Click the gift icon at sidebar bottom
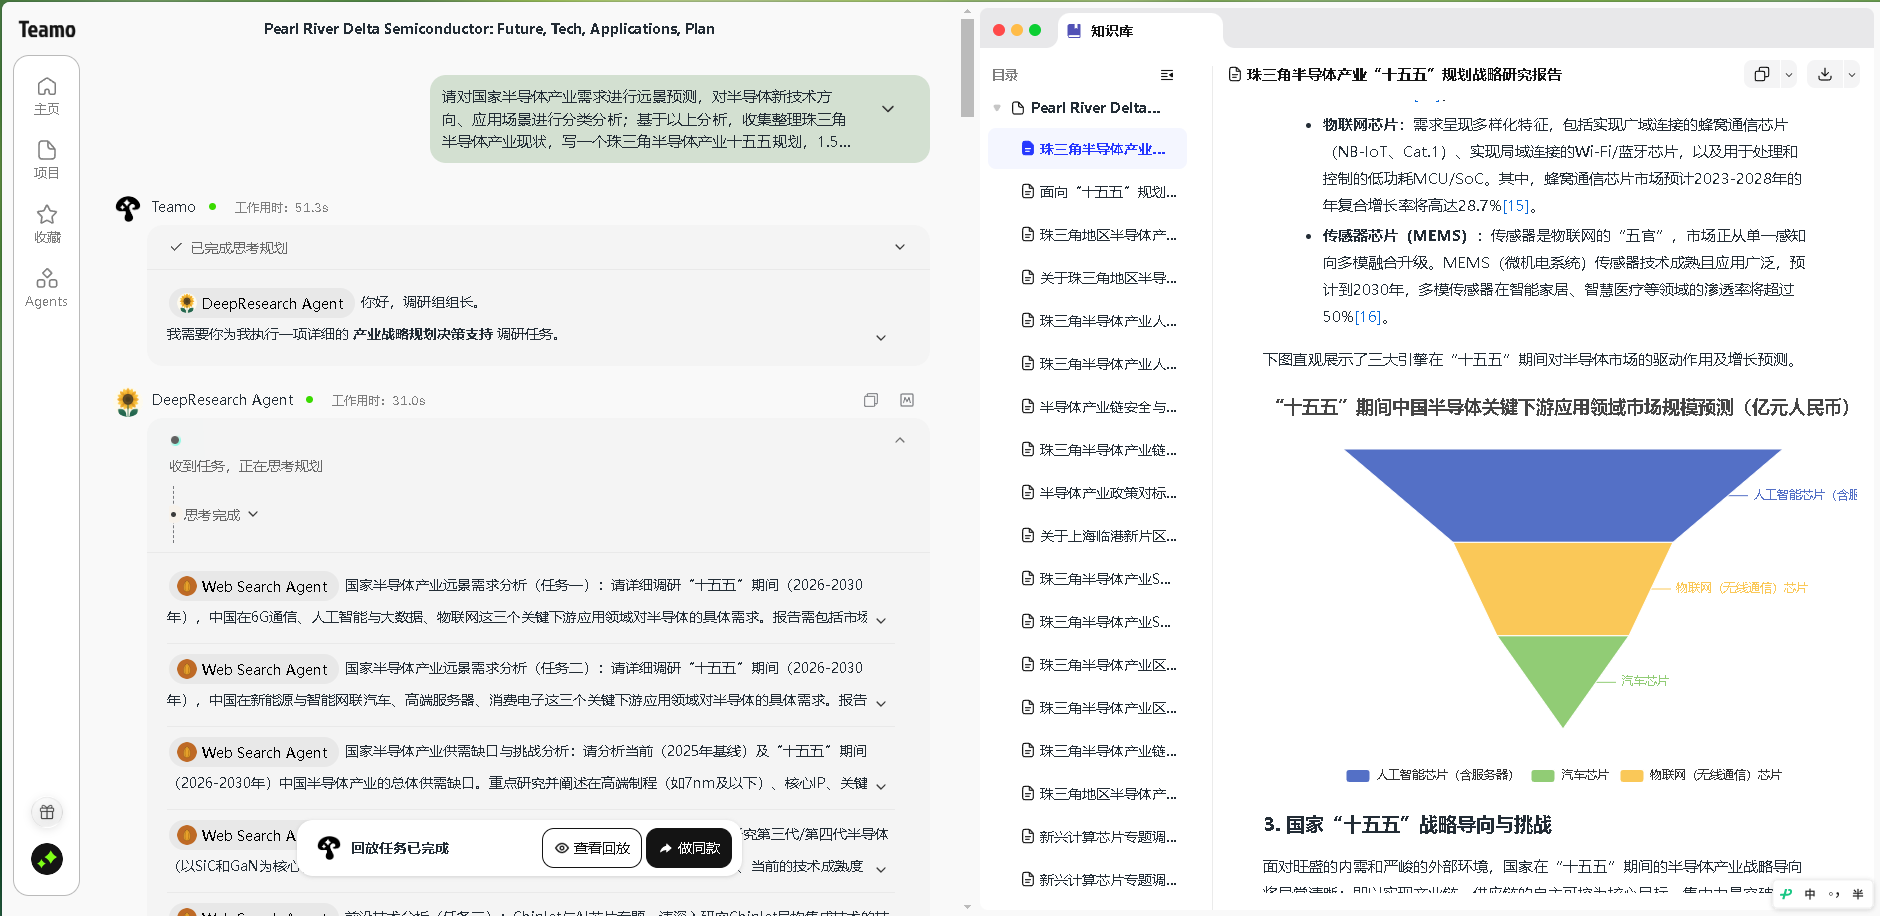This screenshot has width=1880, height=916. click(46, 812)
